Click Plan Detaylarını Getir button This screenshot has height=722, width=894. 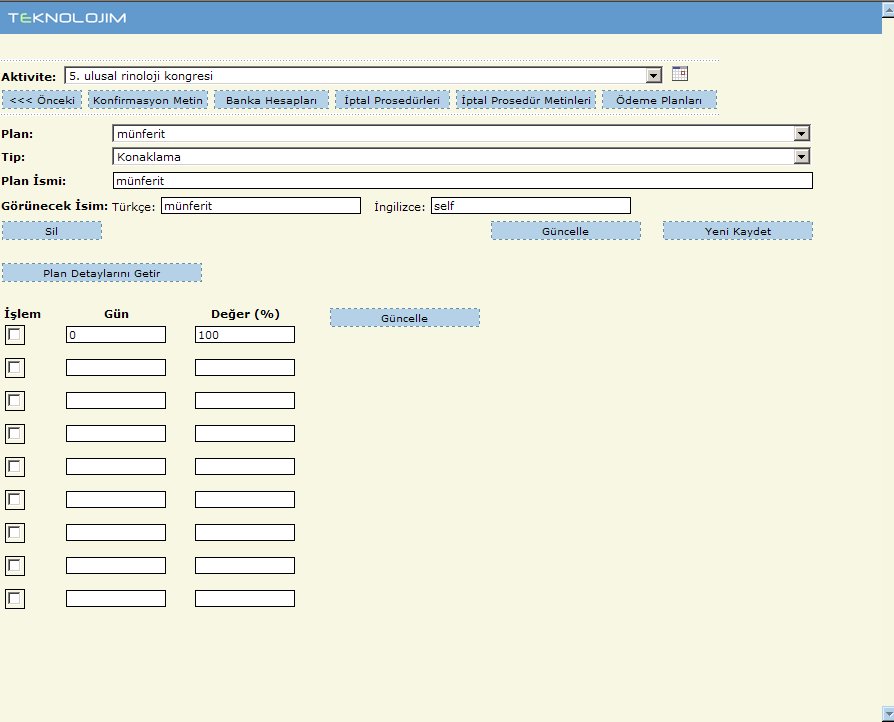102,273
